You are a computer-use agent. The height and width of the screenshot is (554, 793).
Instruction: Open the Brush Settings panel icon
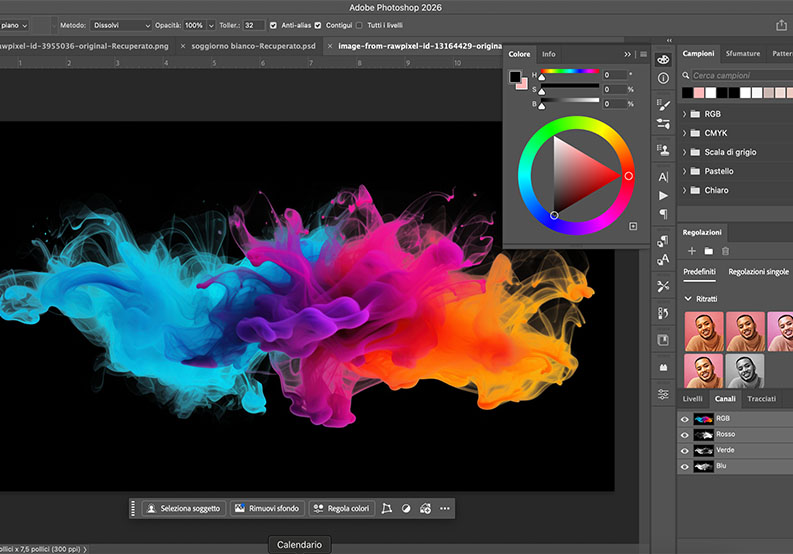663,104
